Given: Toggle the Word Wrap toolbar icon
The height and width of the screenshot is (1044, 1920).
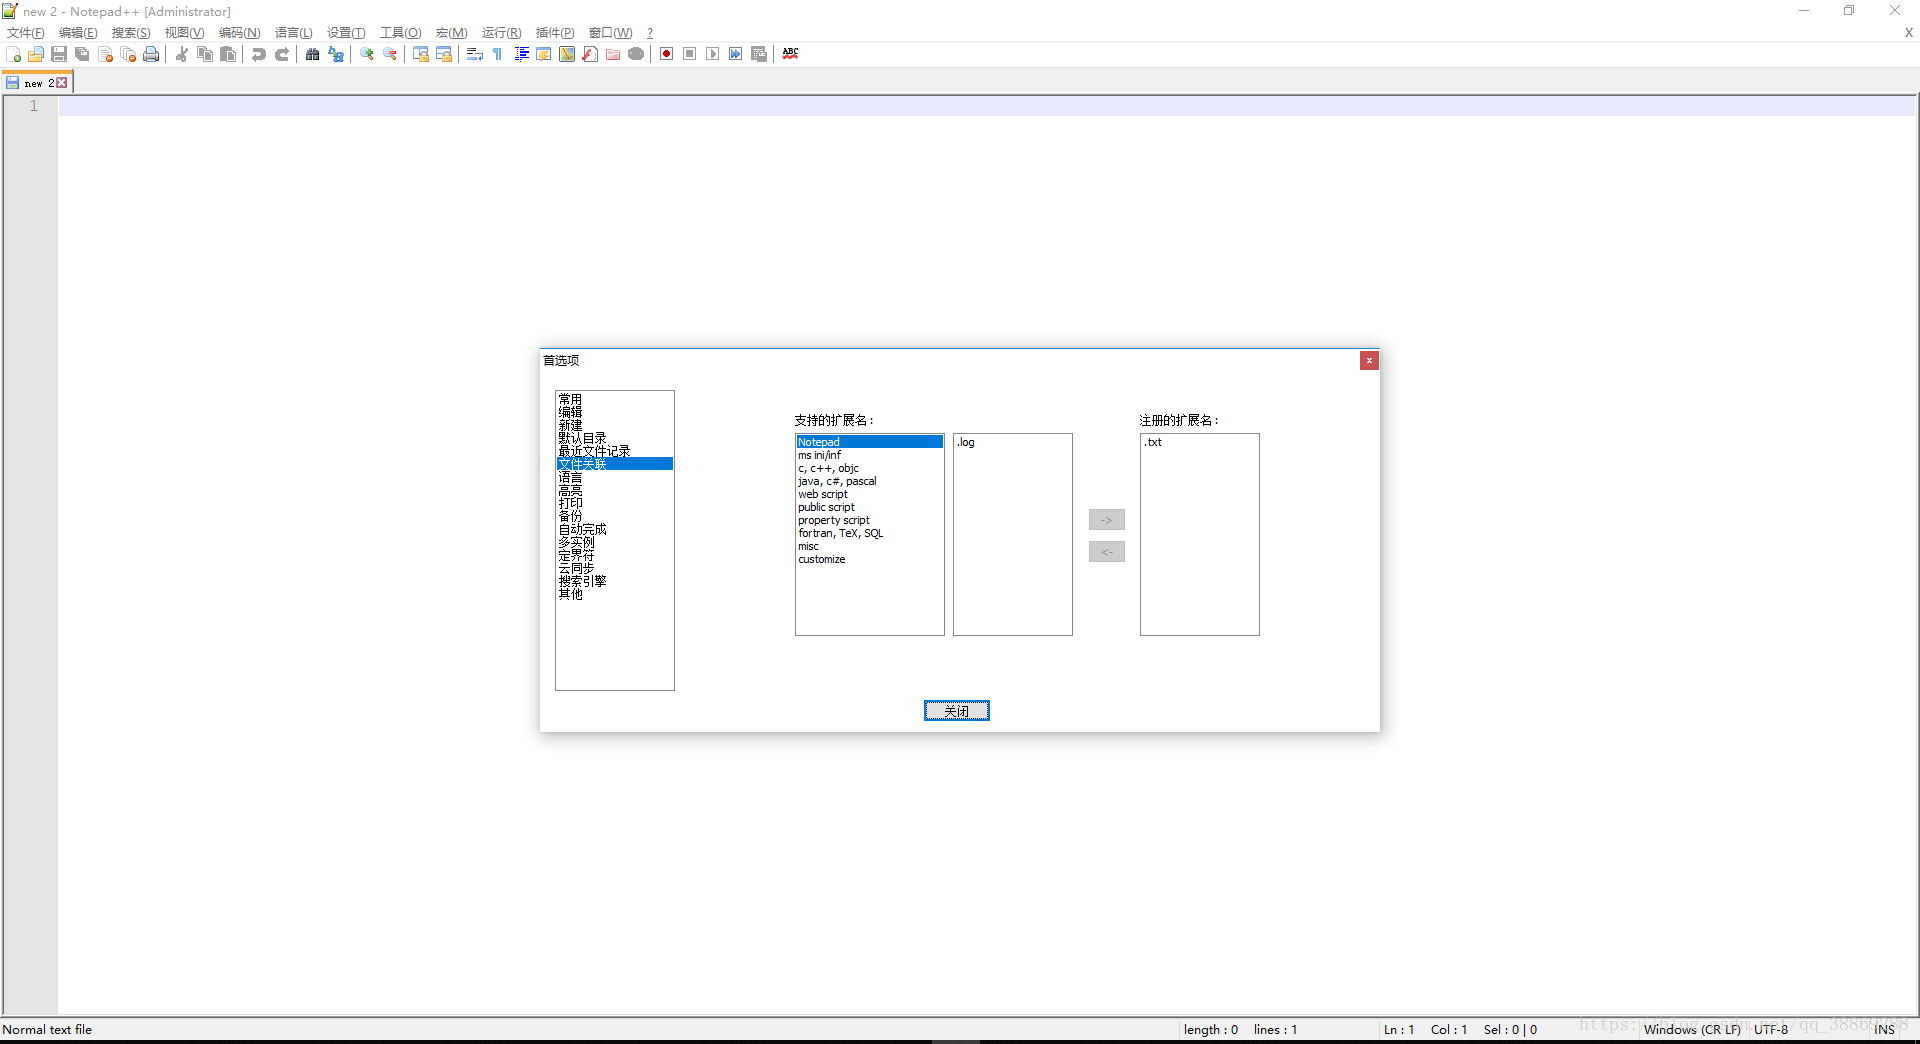Looking at the screenshot, I should [475, 54].
